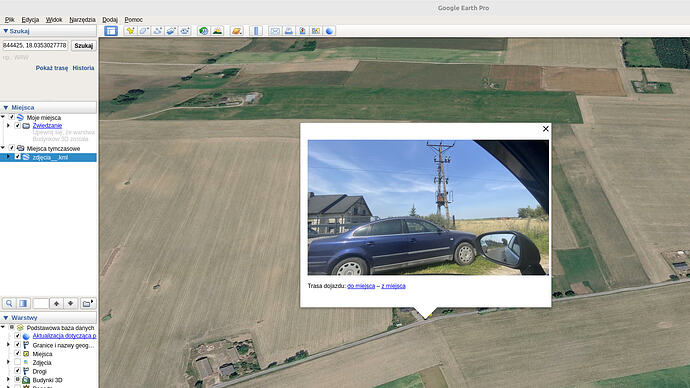Open the Narzędzia menu
Image resolution: width=690 pixels, height=388 pixels.
[x=82, y=20]
